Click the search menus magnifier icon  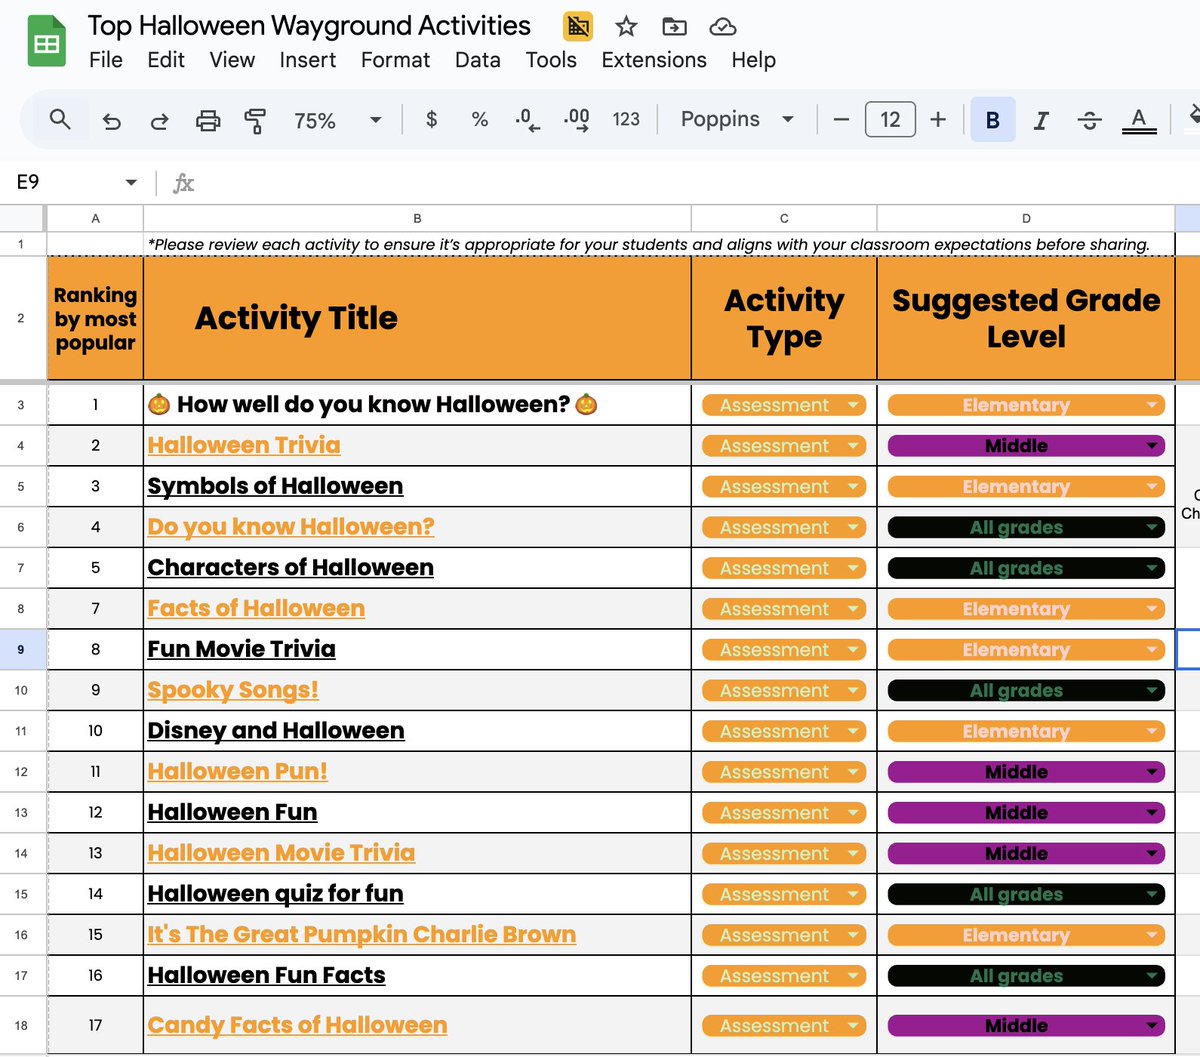pos(60,120)
